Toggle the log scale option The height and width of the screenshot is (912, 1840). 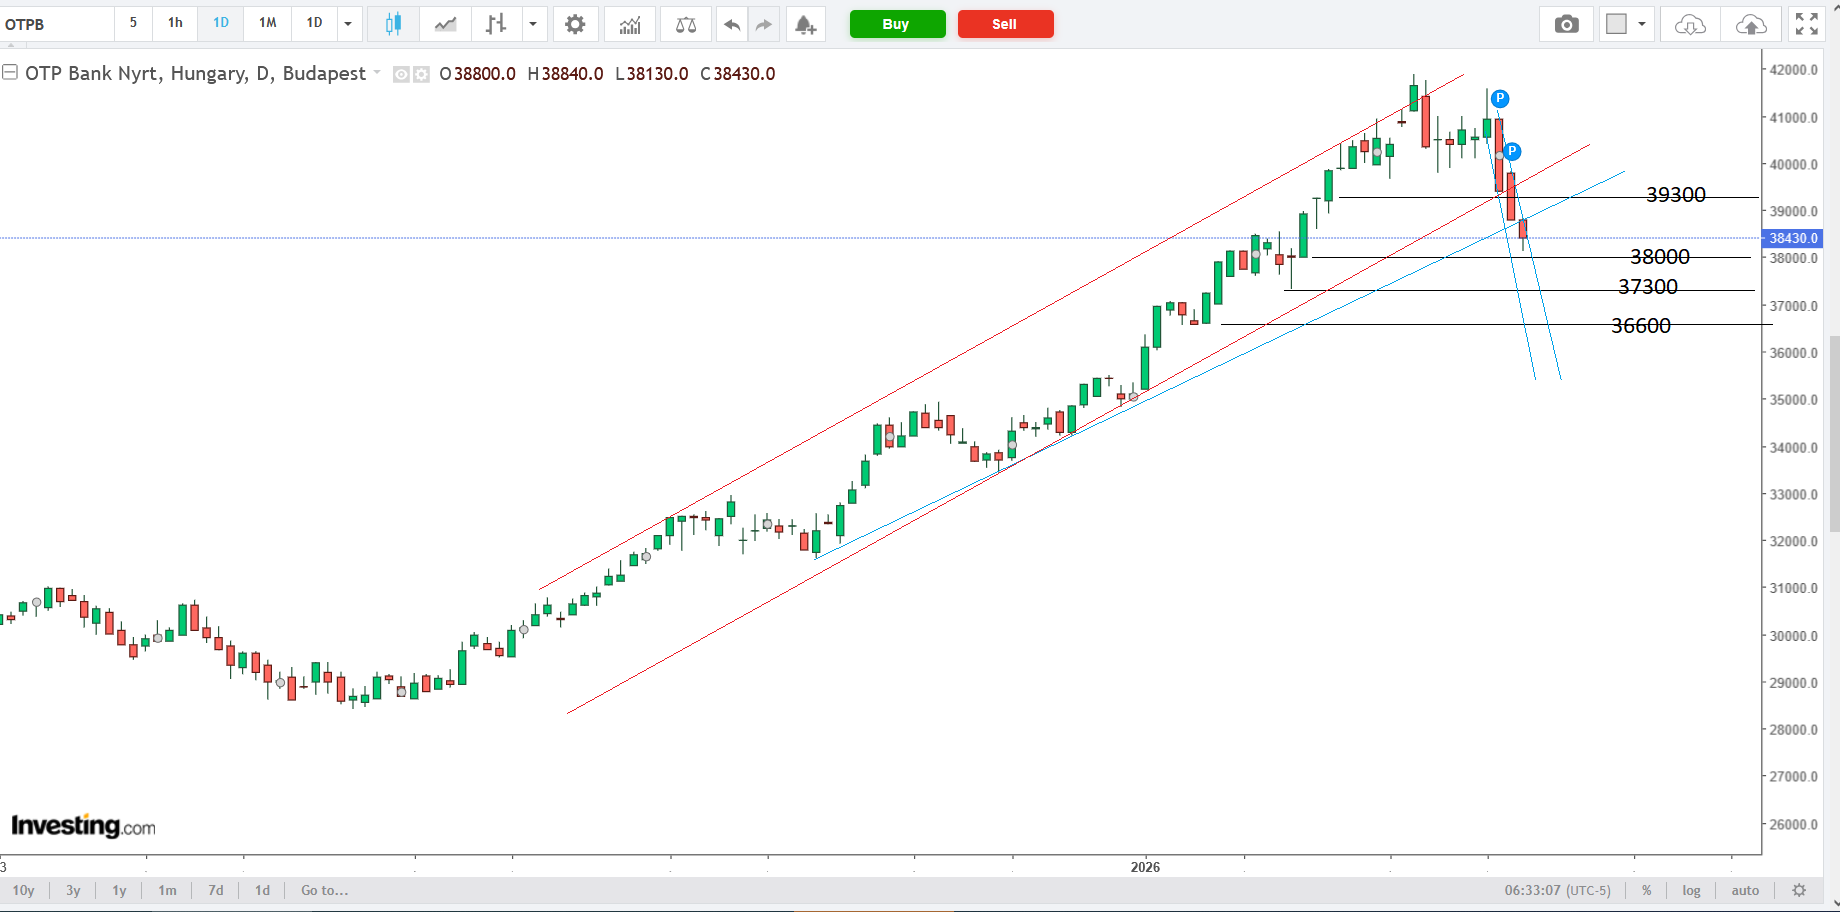(x=1691, y=890)
